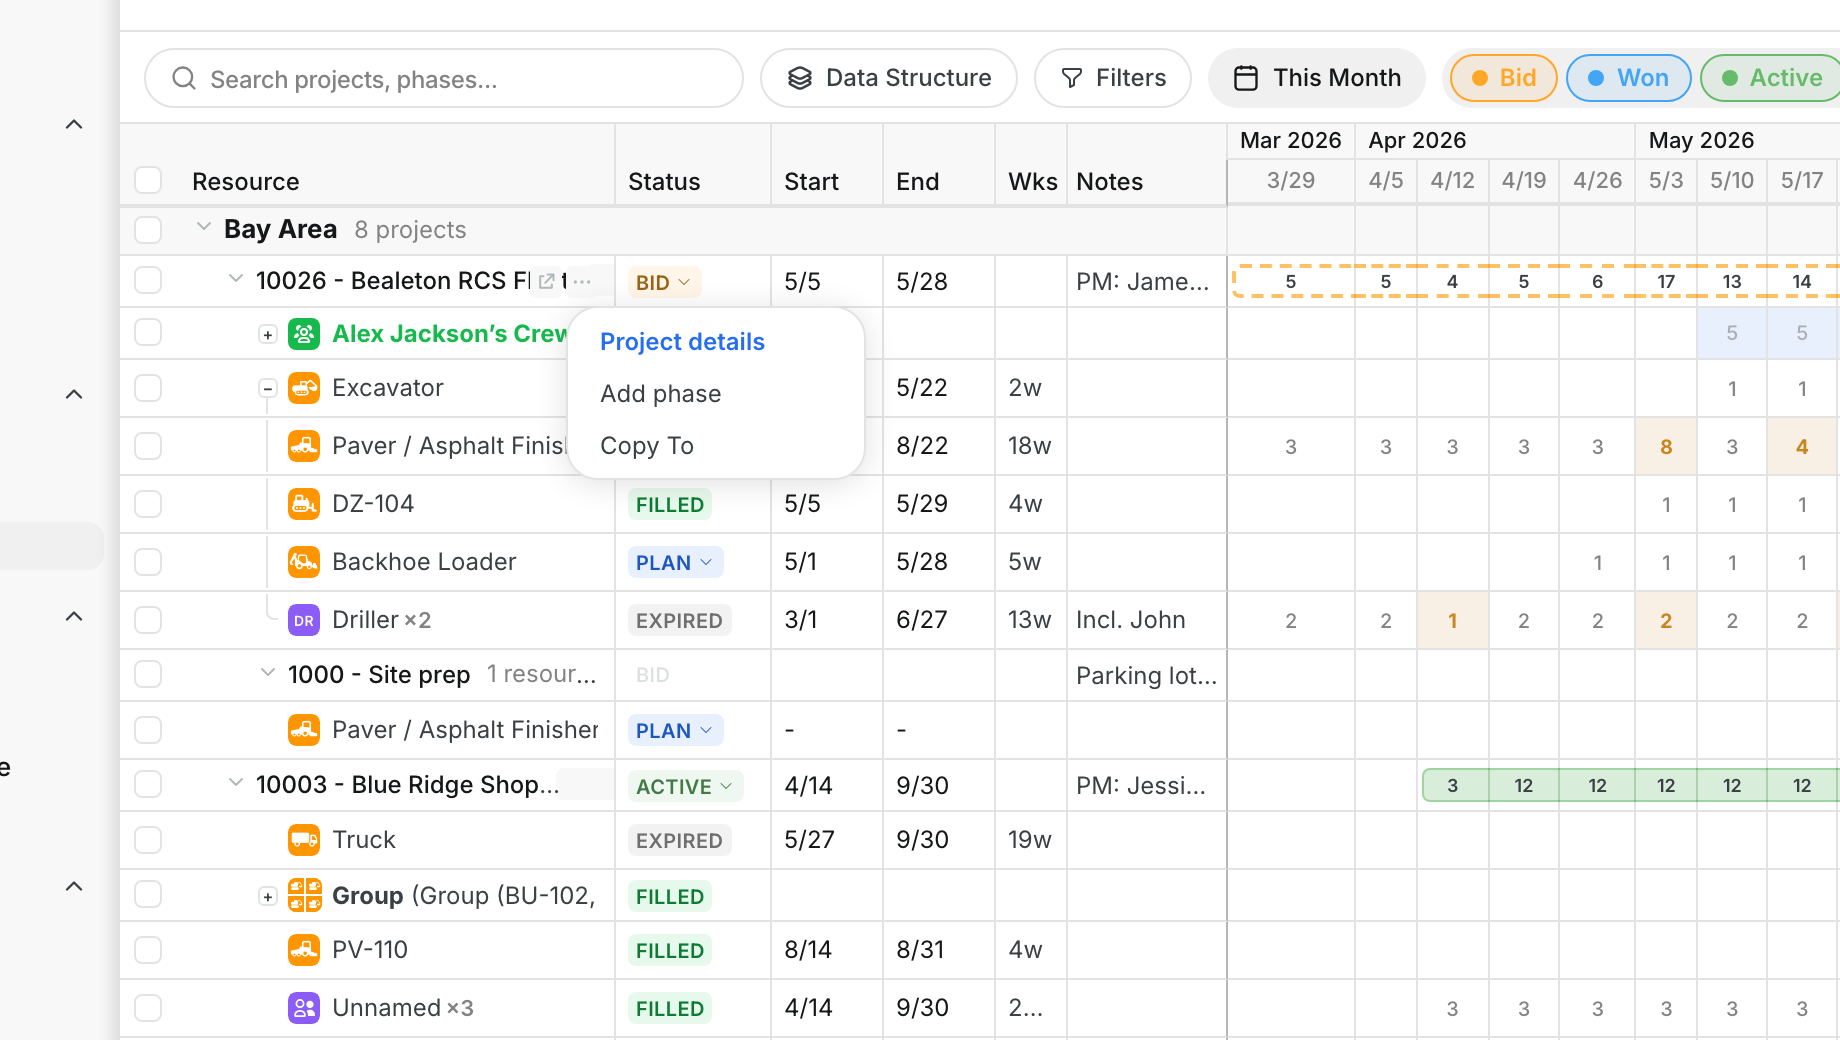Screen dimensions: 1840x1040
Task: Choose Add phase in the context menu
Action: (661, 394)
